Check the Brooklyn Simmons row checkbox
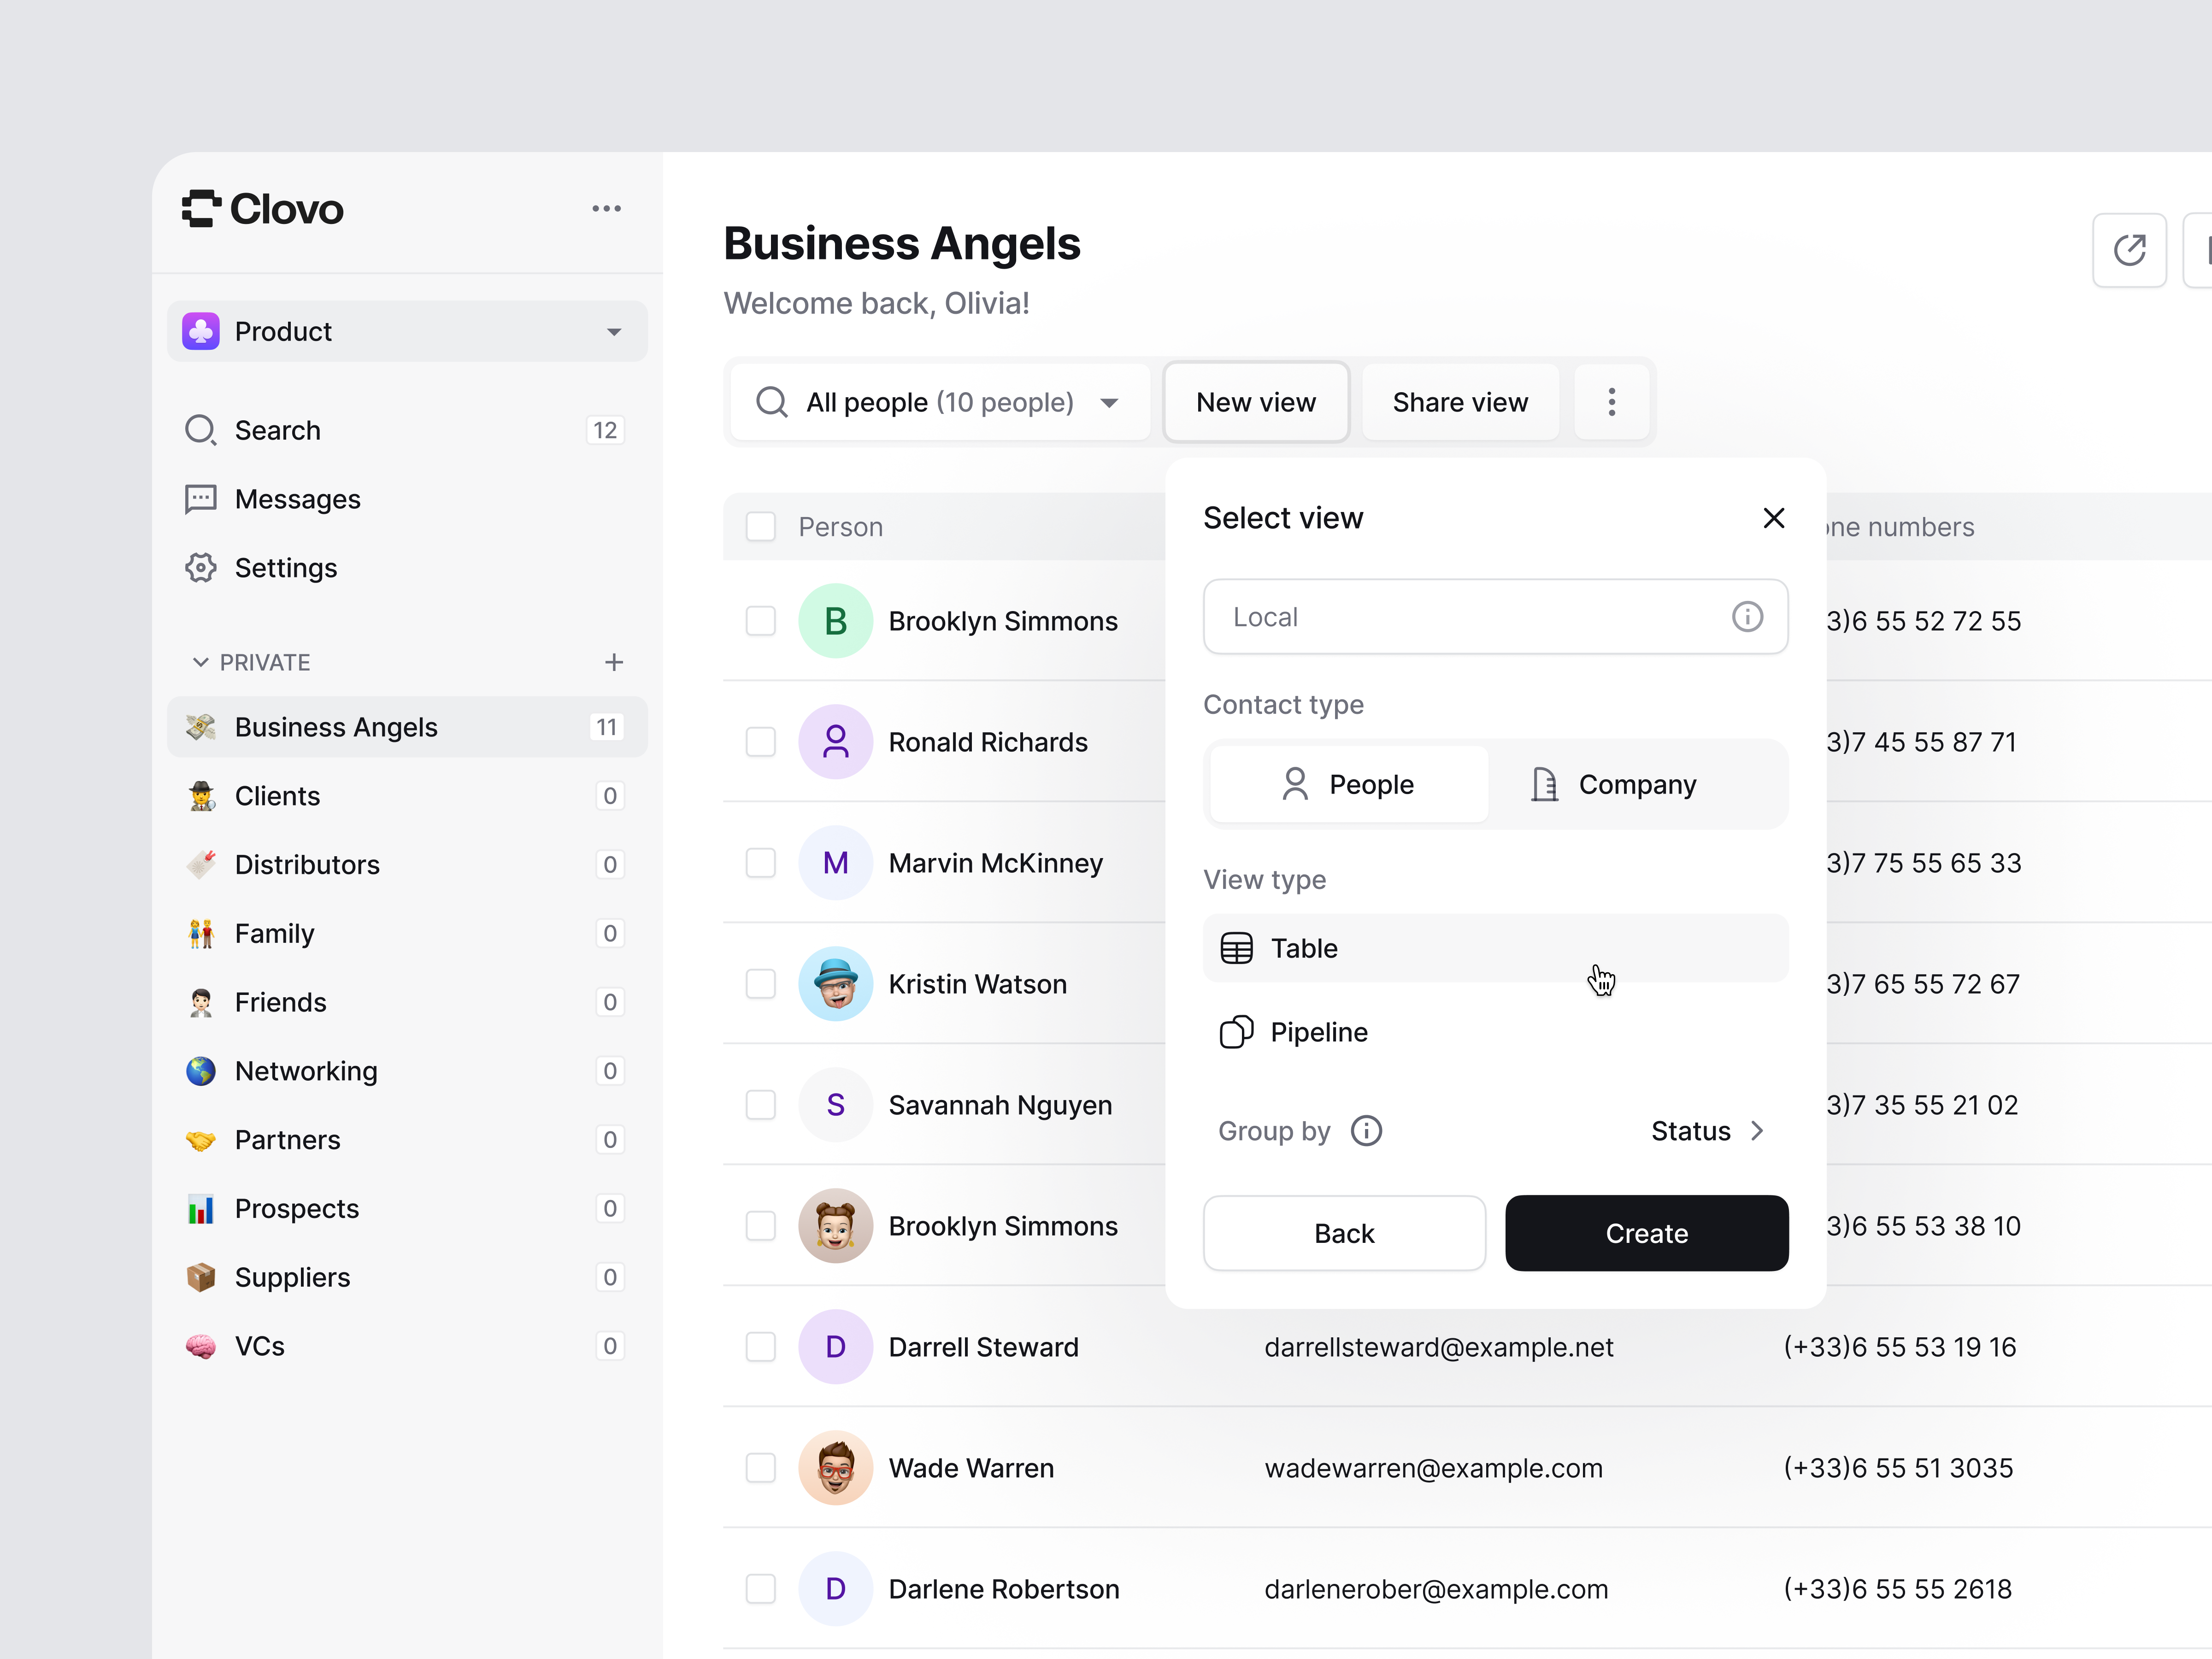Viewport: 2212px width, 1659px height. coord(761,620)
